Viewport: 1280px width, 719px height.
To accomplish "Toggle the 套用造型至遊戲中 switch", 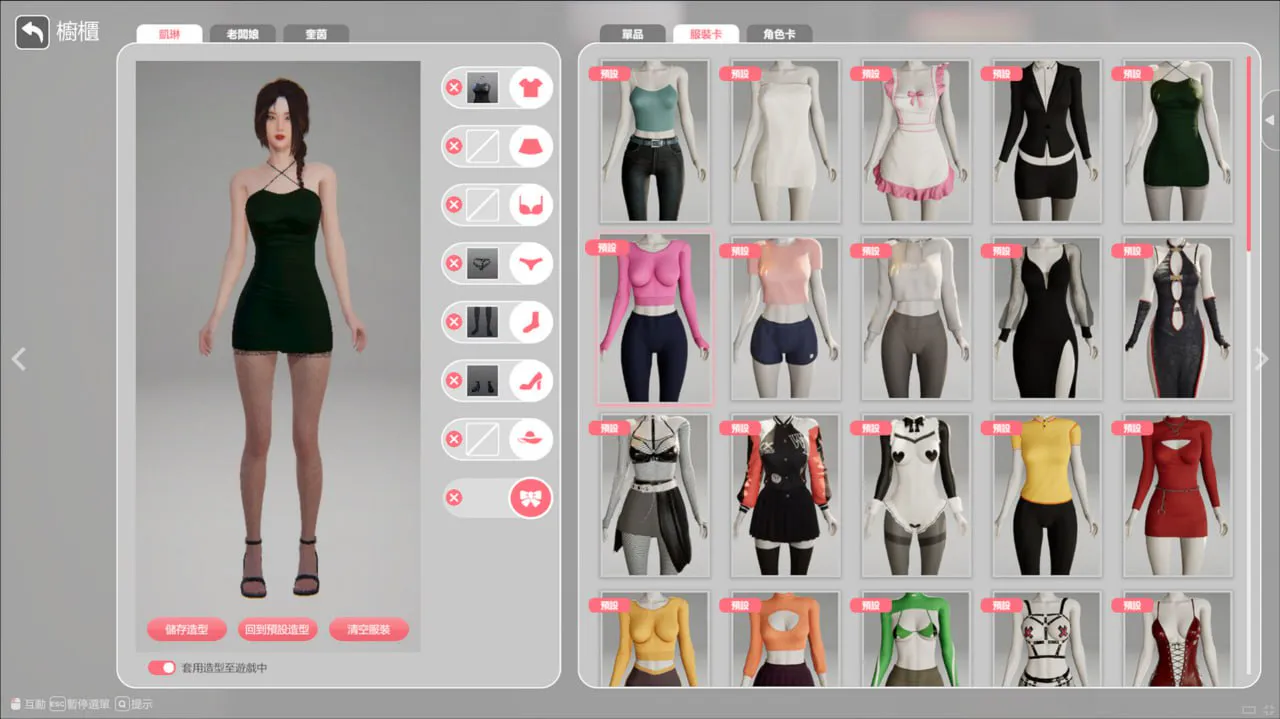I will [161, 668].
